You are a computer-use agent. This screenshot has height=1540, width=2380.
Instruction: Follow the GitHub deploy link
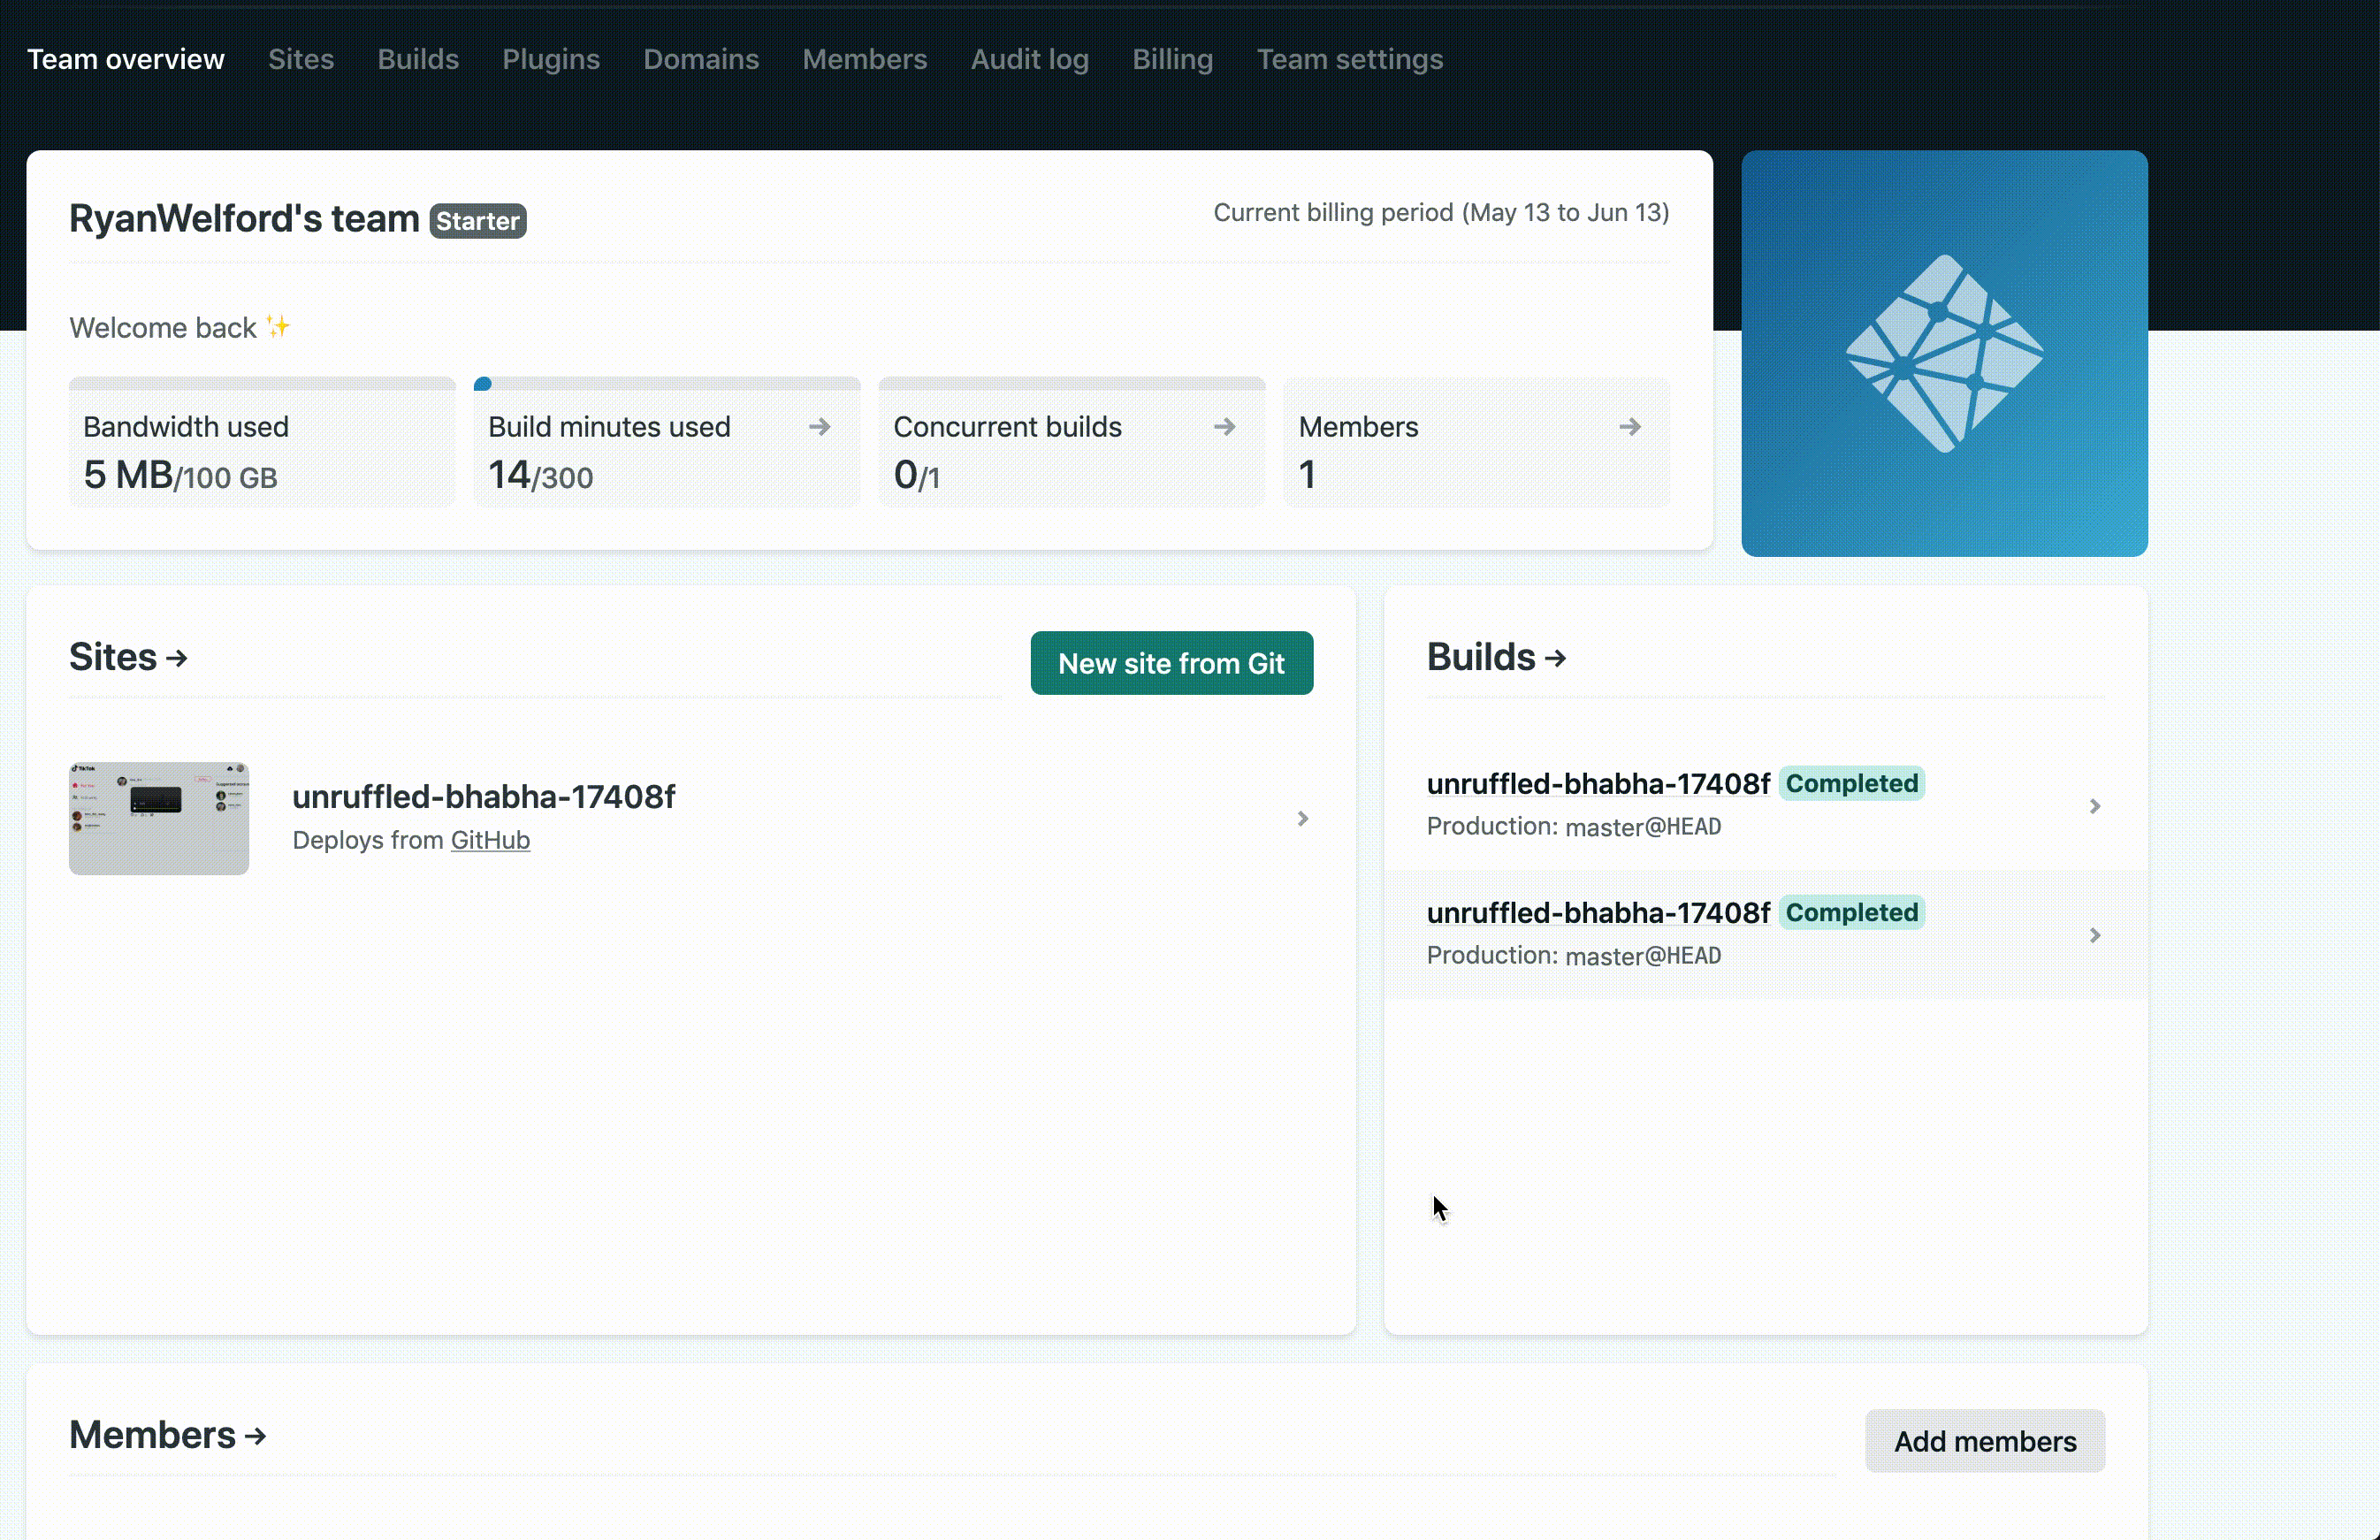(x=490, y=840)
